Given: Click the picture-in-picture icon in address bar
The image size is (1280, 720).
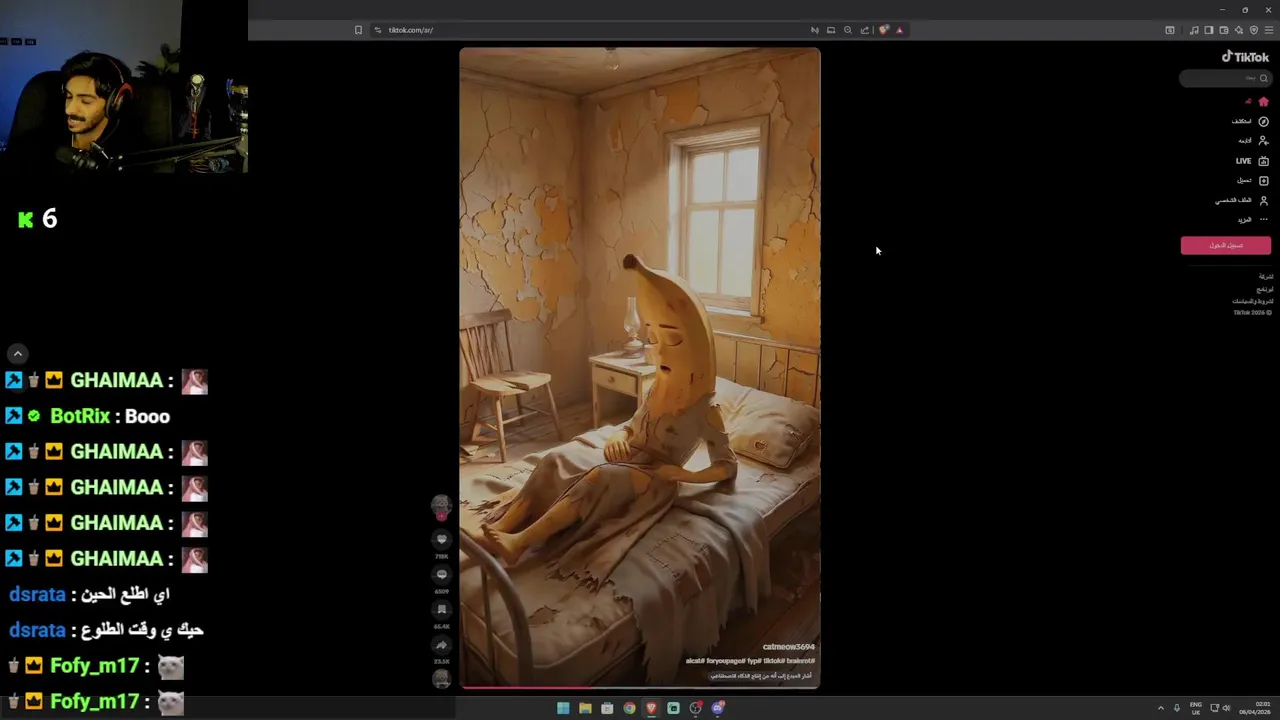Looking at the screenshot, I should coord(831,30).
